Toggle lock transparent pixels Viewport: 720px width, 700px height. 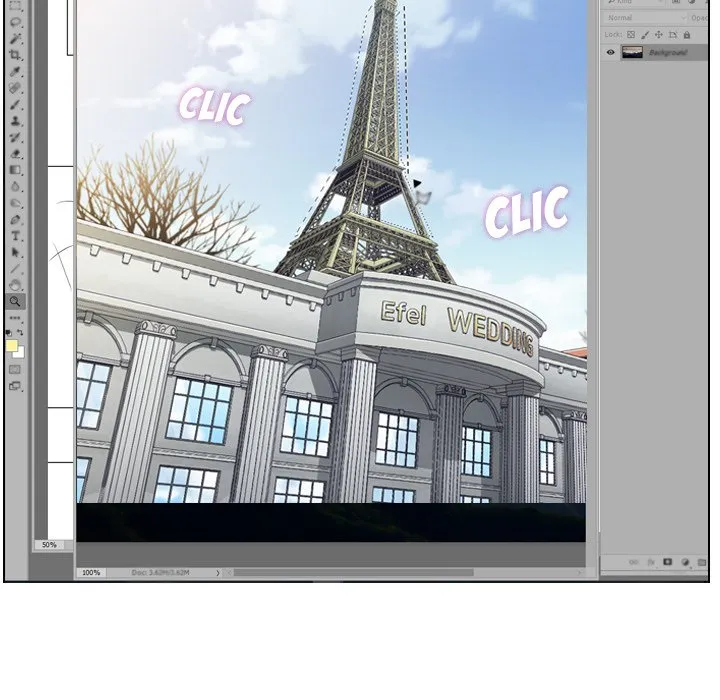(x=633, y=34)
